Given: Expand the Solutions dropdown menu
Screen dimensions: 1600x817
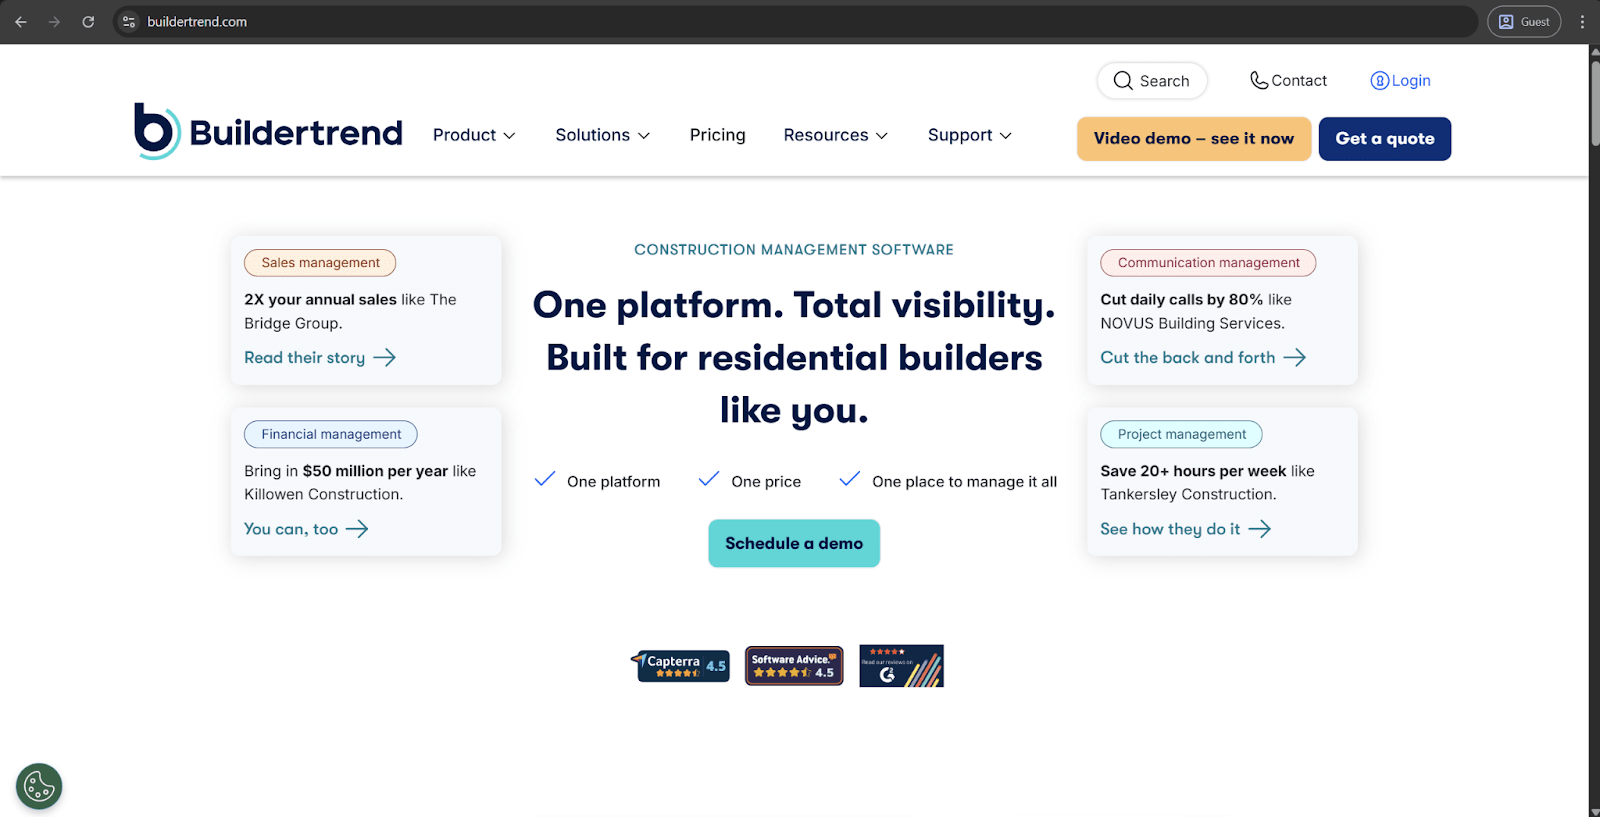Looking at the screenshot, I should pyautogui.click(x=602, y=135).
